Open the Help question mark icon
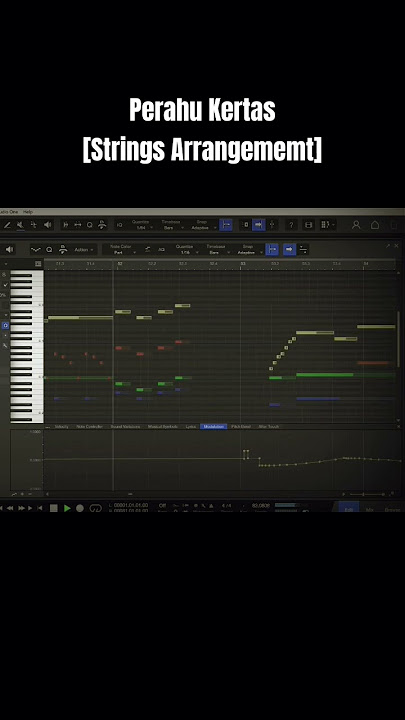This screenshot has width=405, height=720. pos(291,225)
